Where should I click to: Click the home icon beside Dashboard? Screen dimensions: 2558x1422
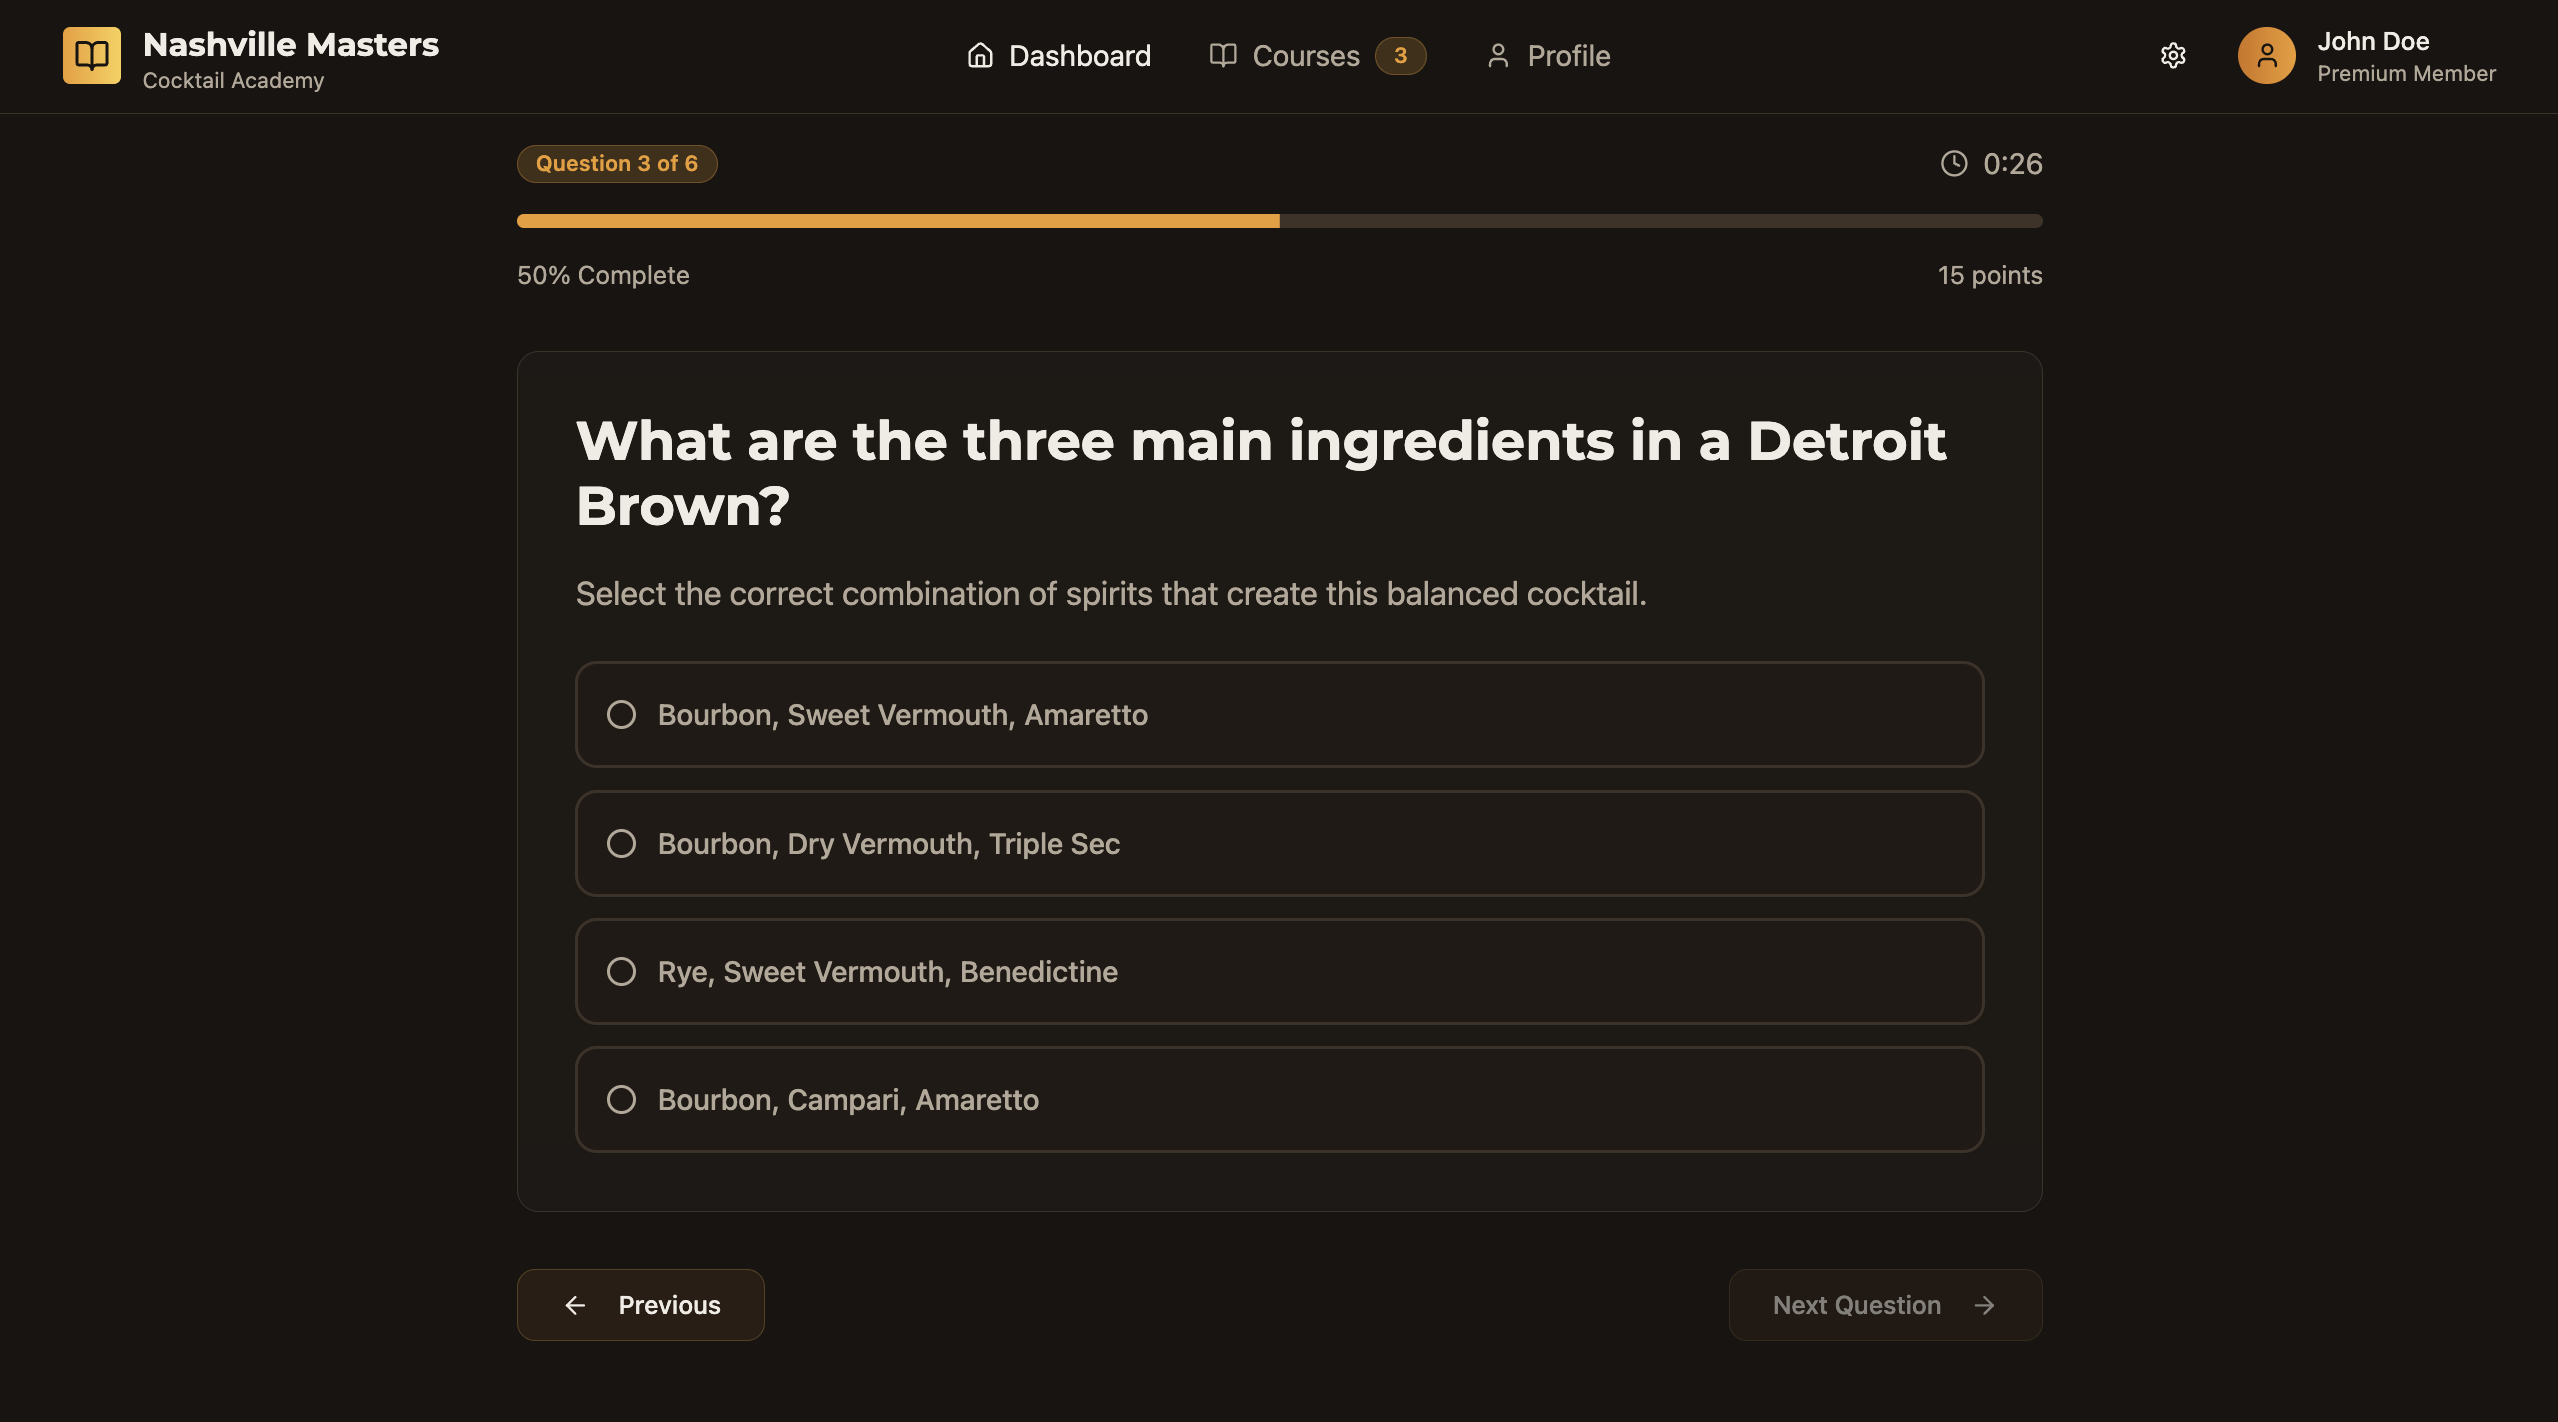click(980, 56)
